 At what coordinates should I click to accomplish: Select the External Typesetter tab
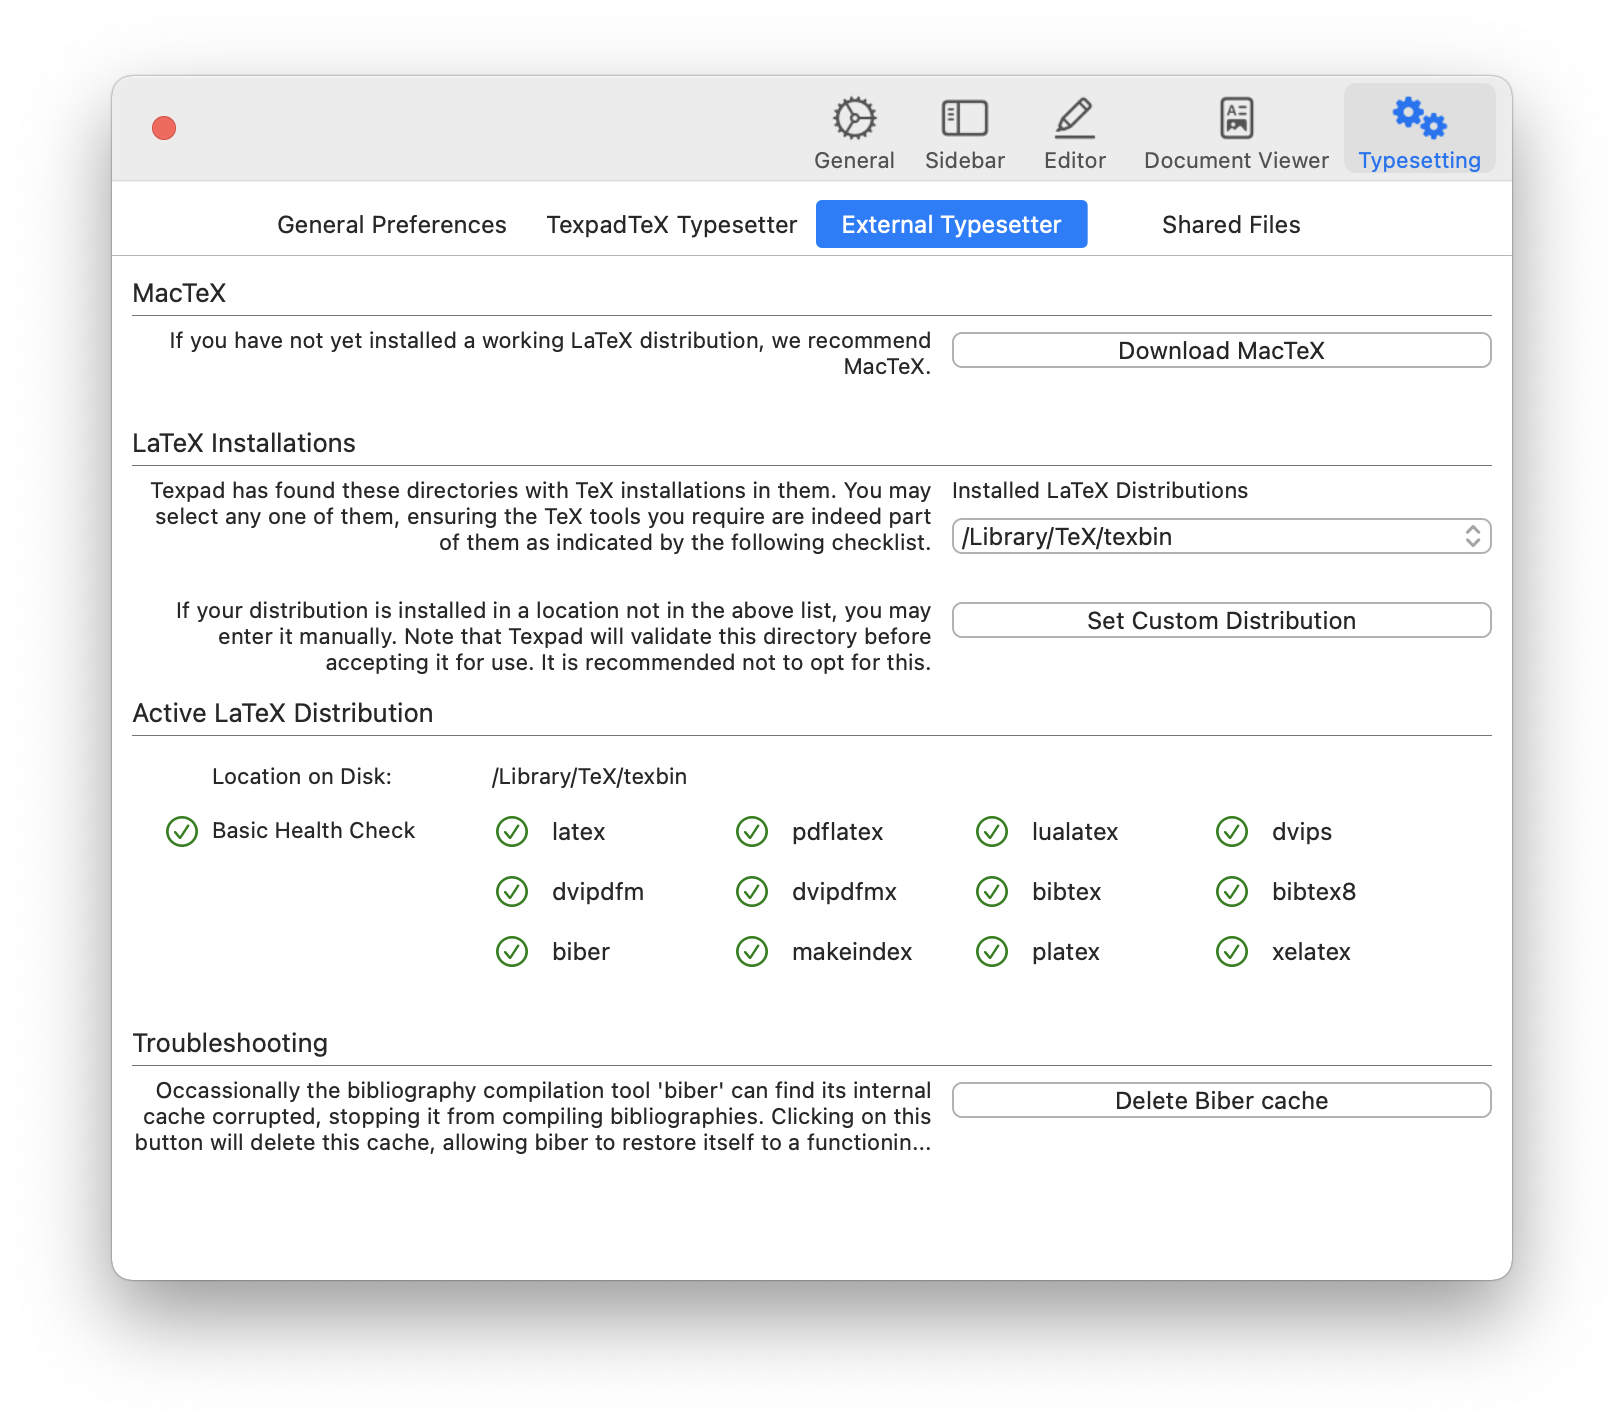[951, 224]
